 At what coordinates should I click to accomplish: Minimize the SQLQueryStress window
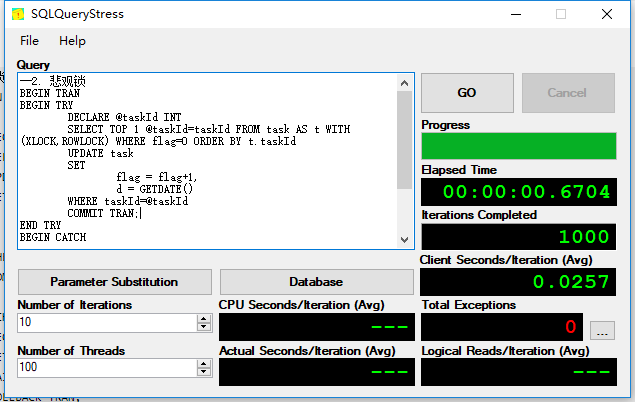coord(516,14)
